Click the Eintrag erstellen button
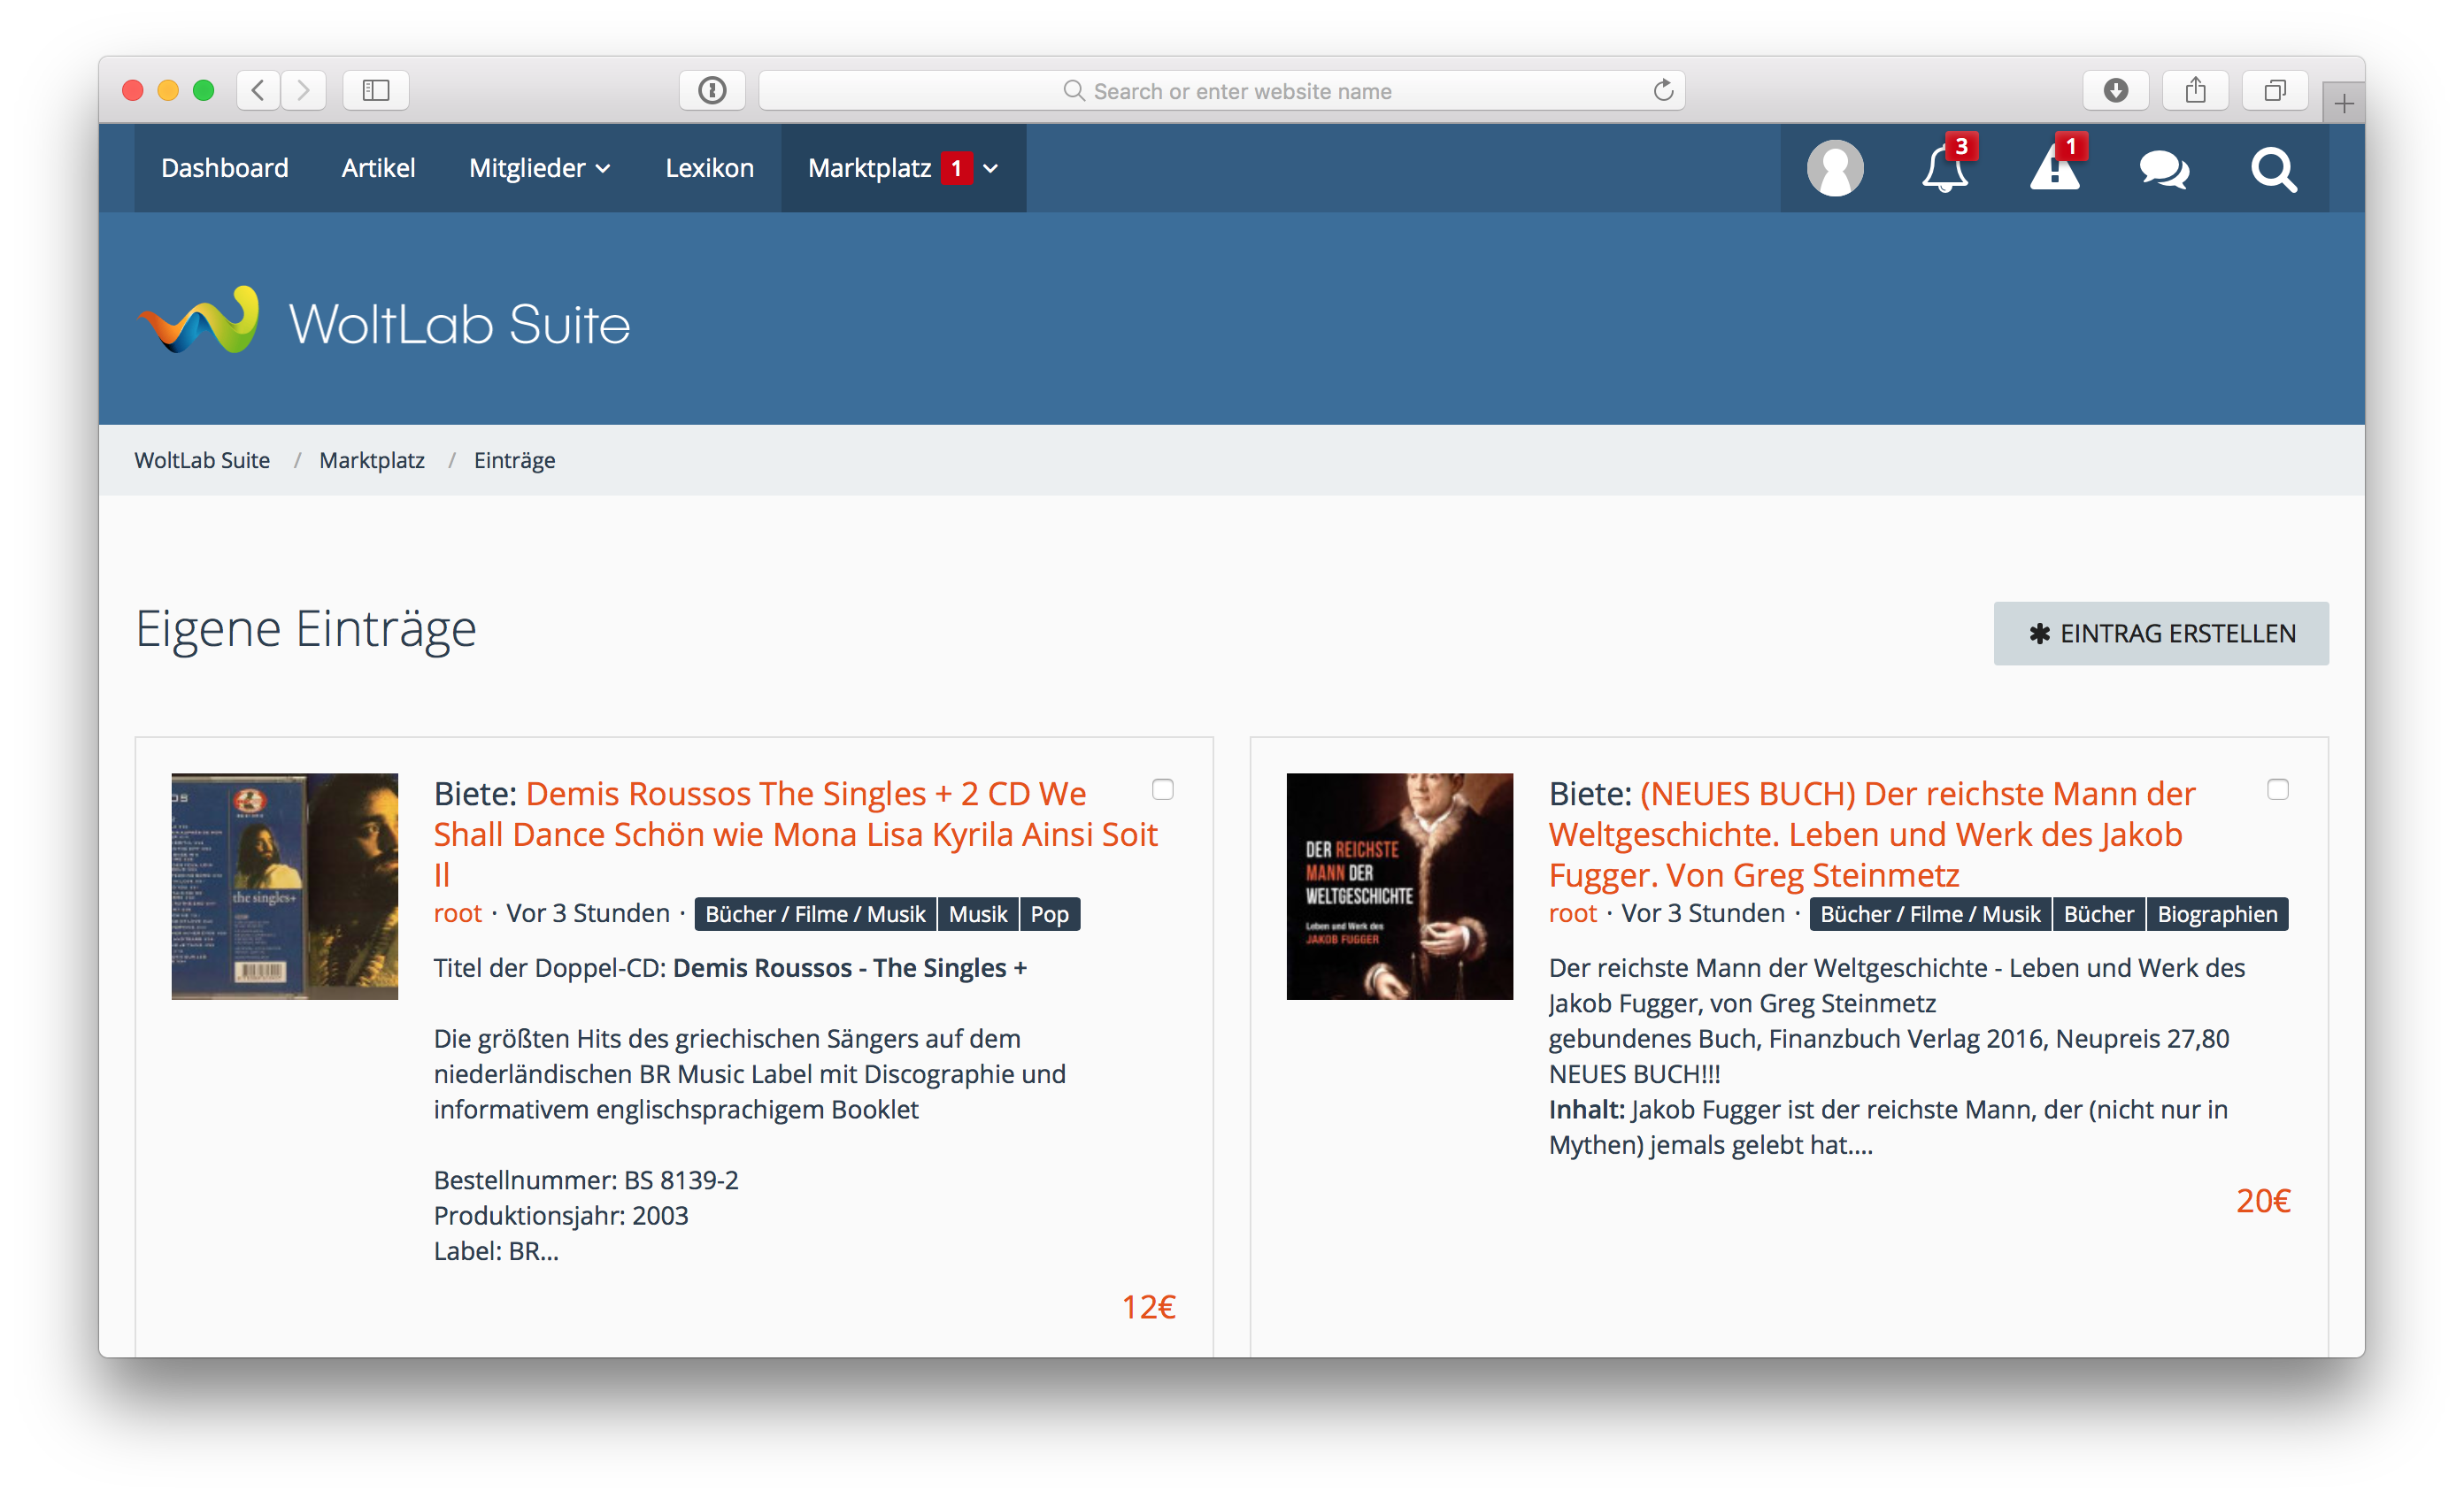The height and width of the screenshot is (1499, 2464). click(x=2160, y=633)
